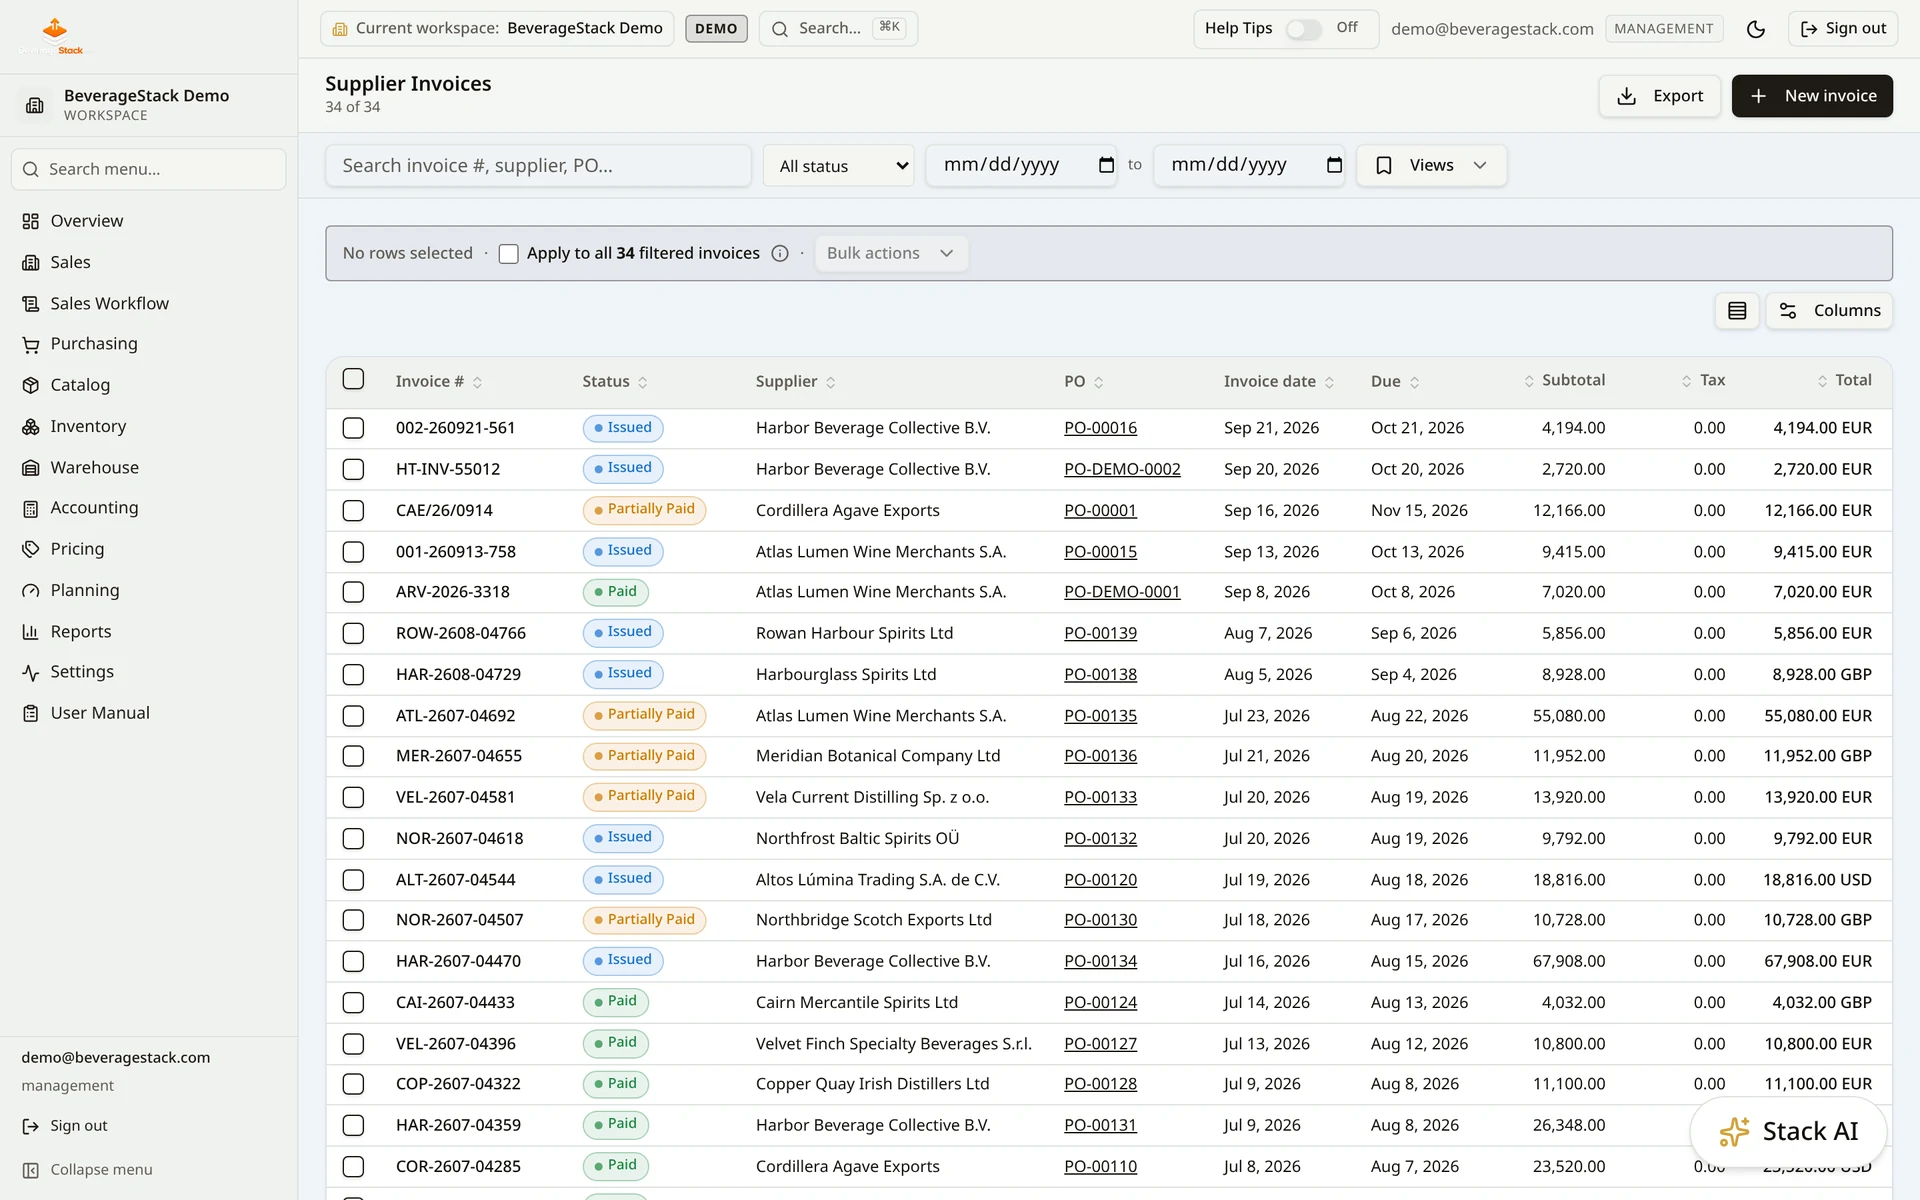1920x1200 pixels.
Task: Select invoice 002-260921-561 checkbox
Action: [353, 428]
